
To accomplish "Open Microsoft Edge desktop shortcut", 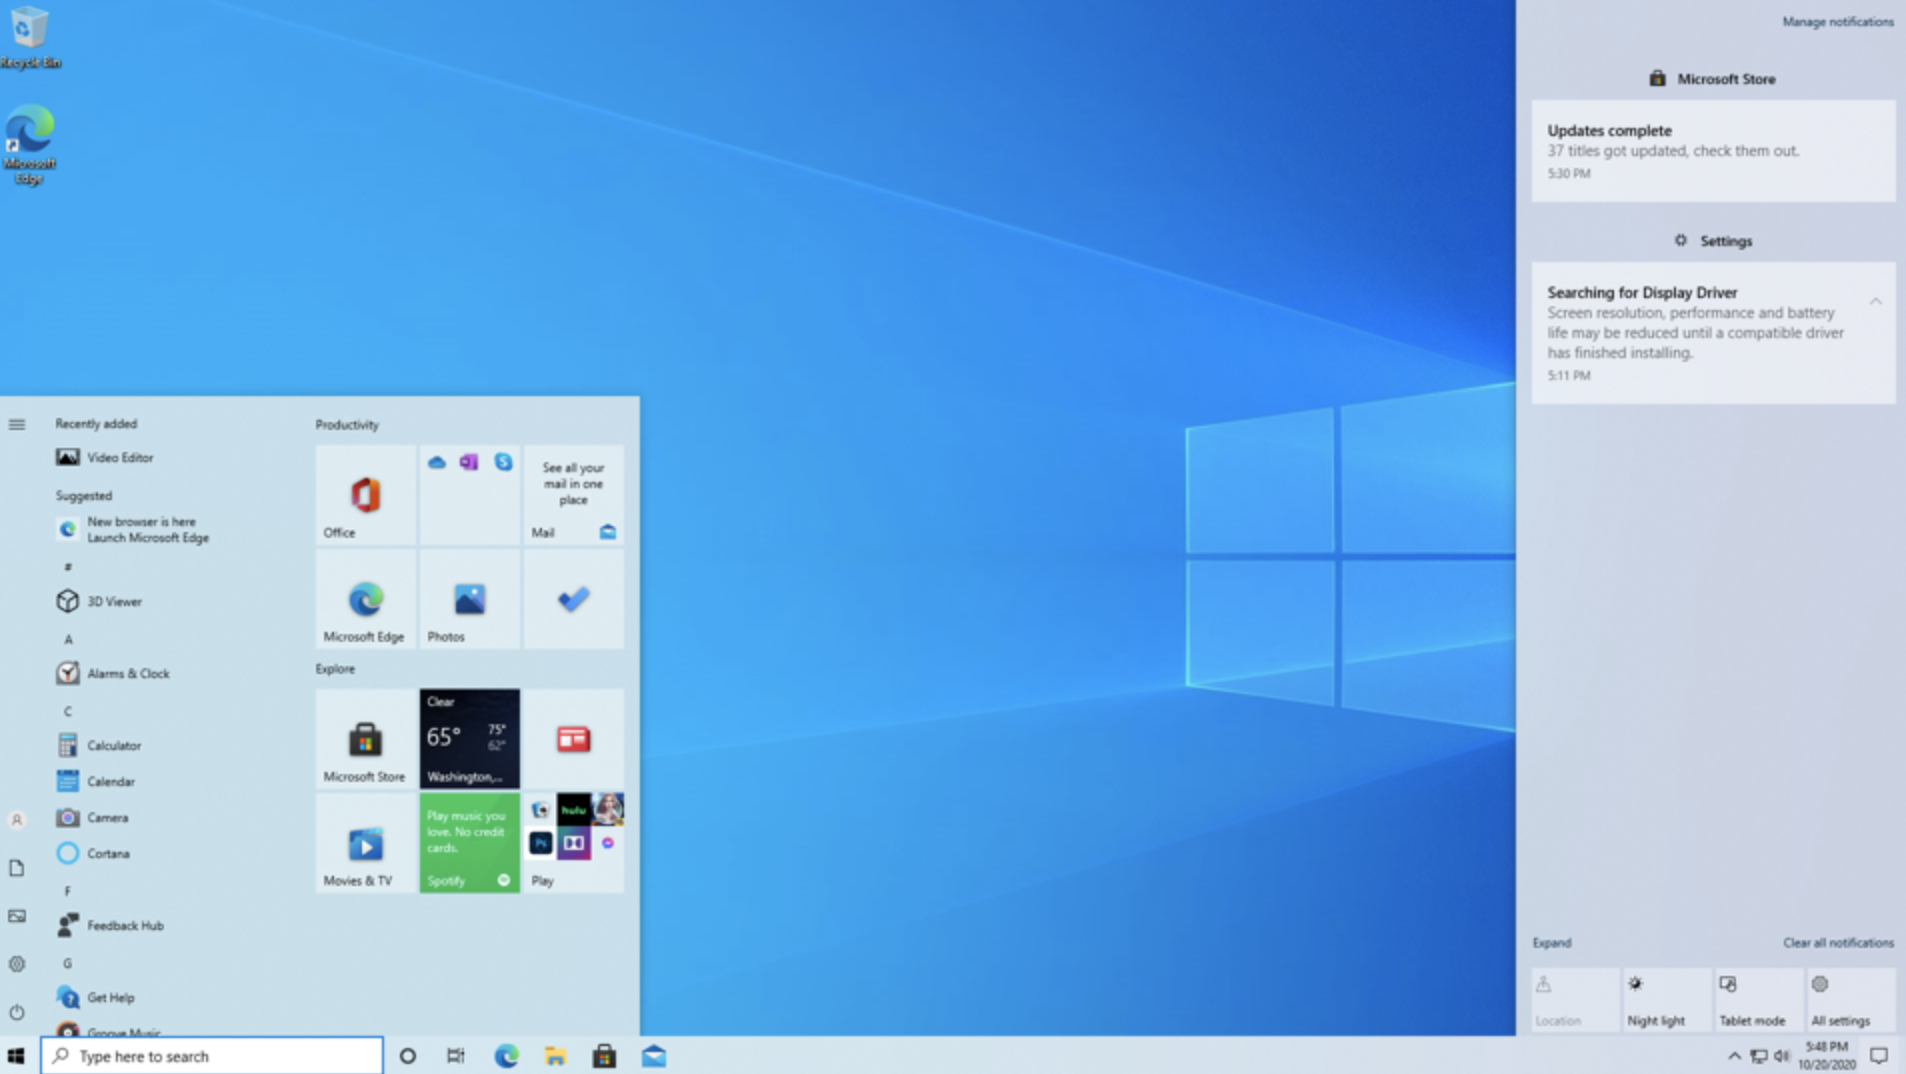I will click(x=30, y=144).
